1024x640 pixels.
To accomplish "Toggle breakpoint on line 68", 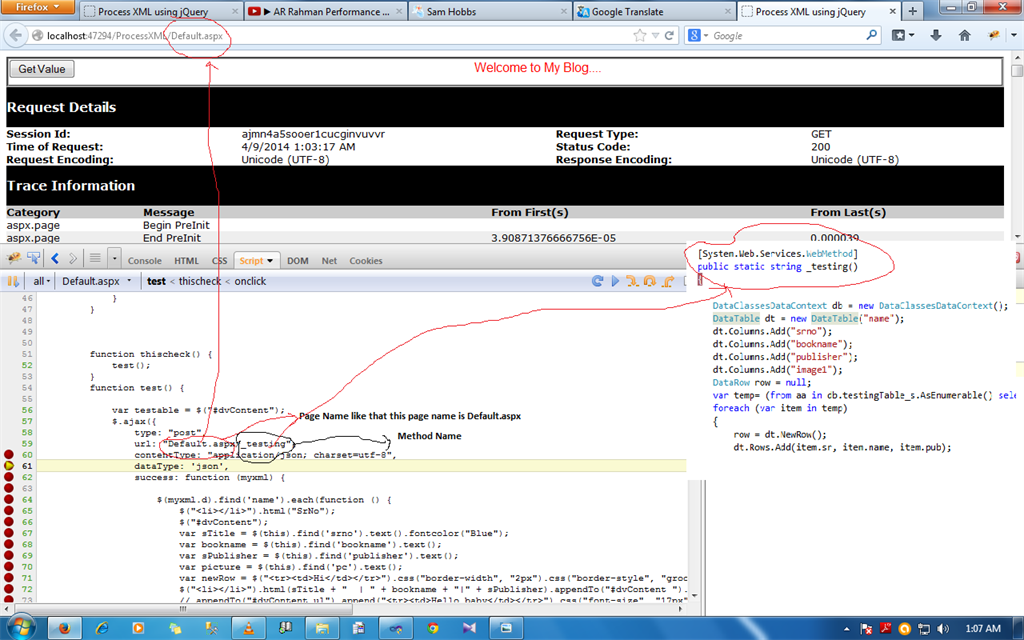I will [x=8, y=544].
